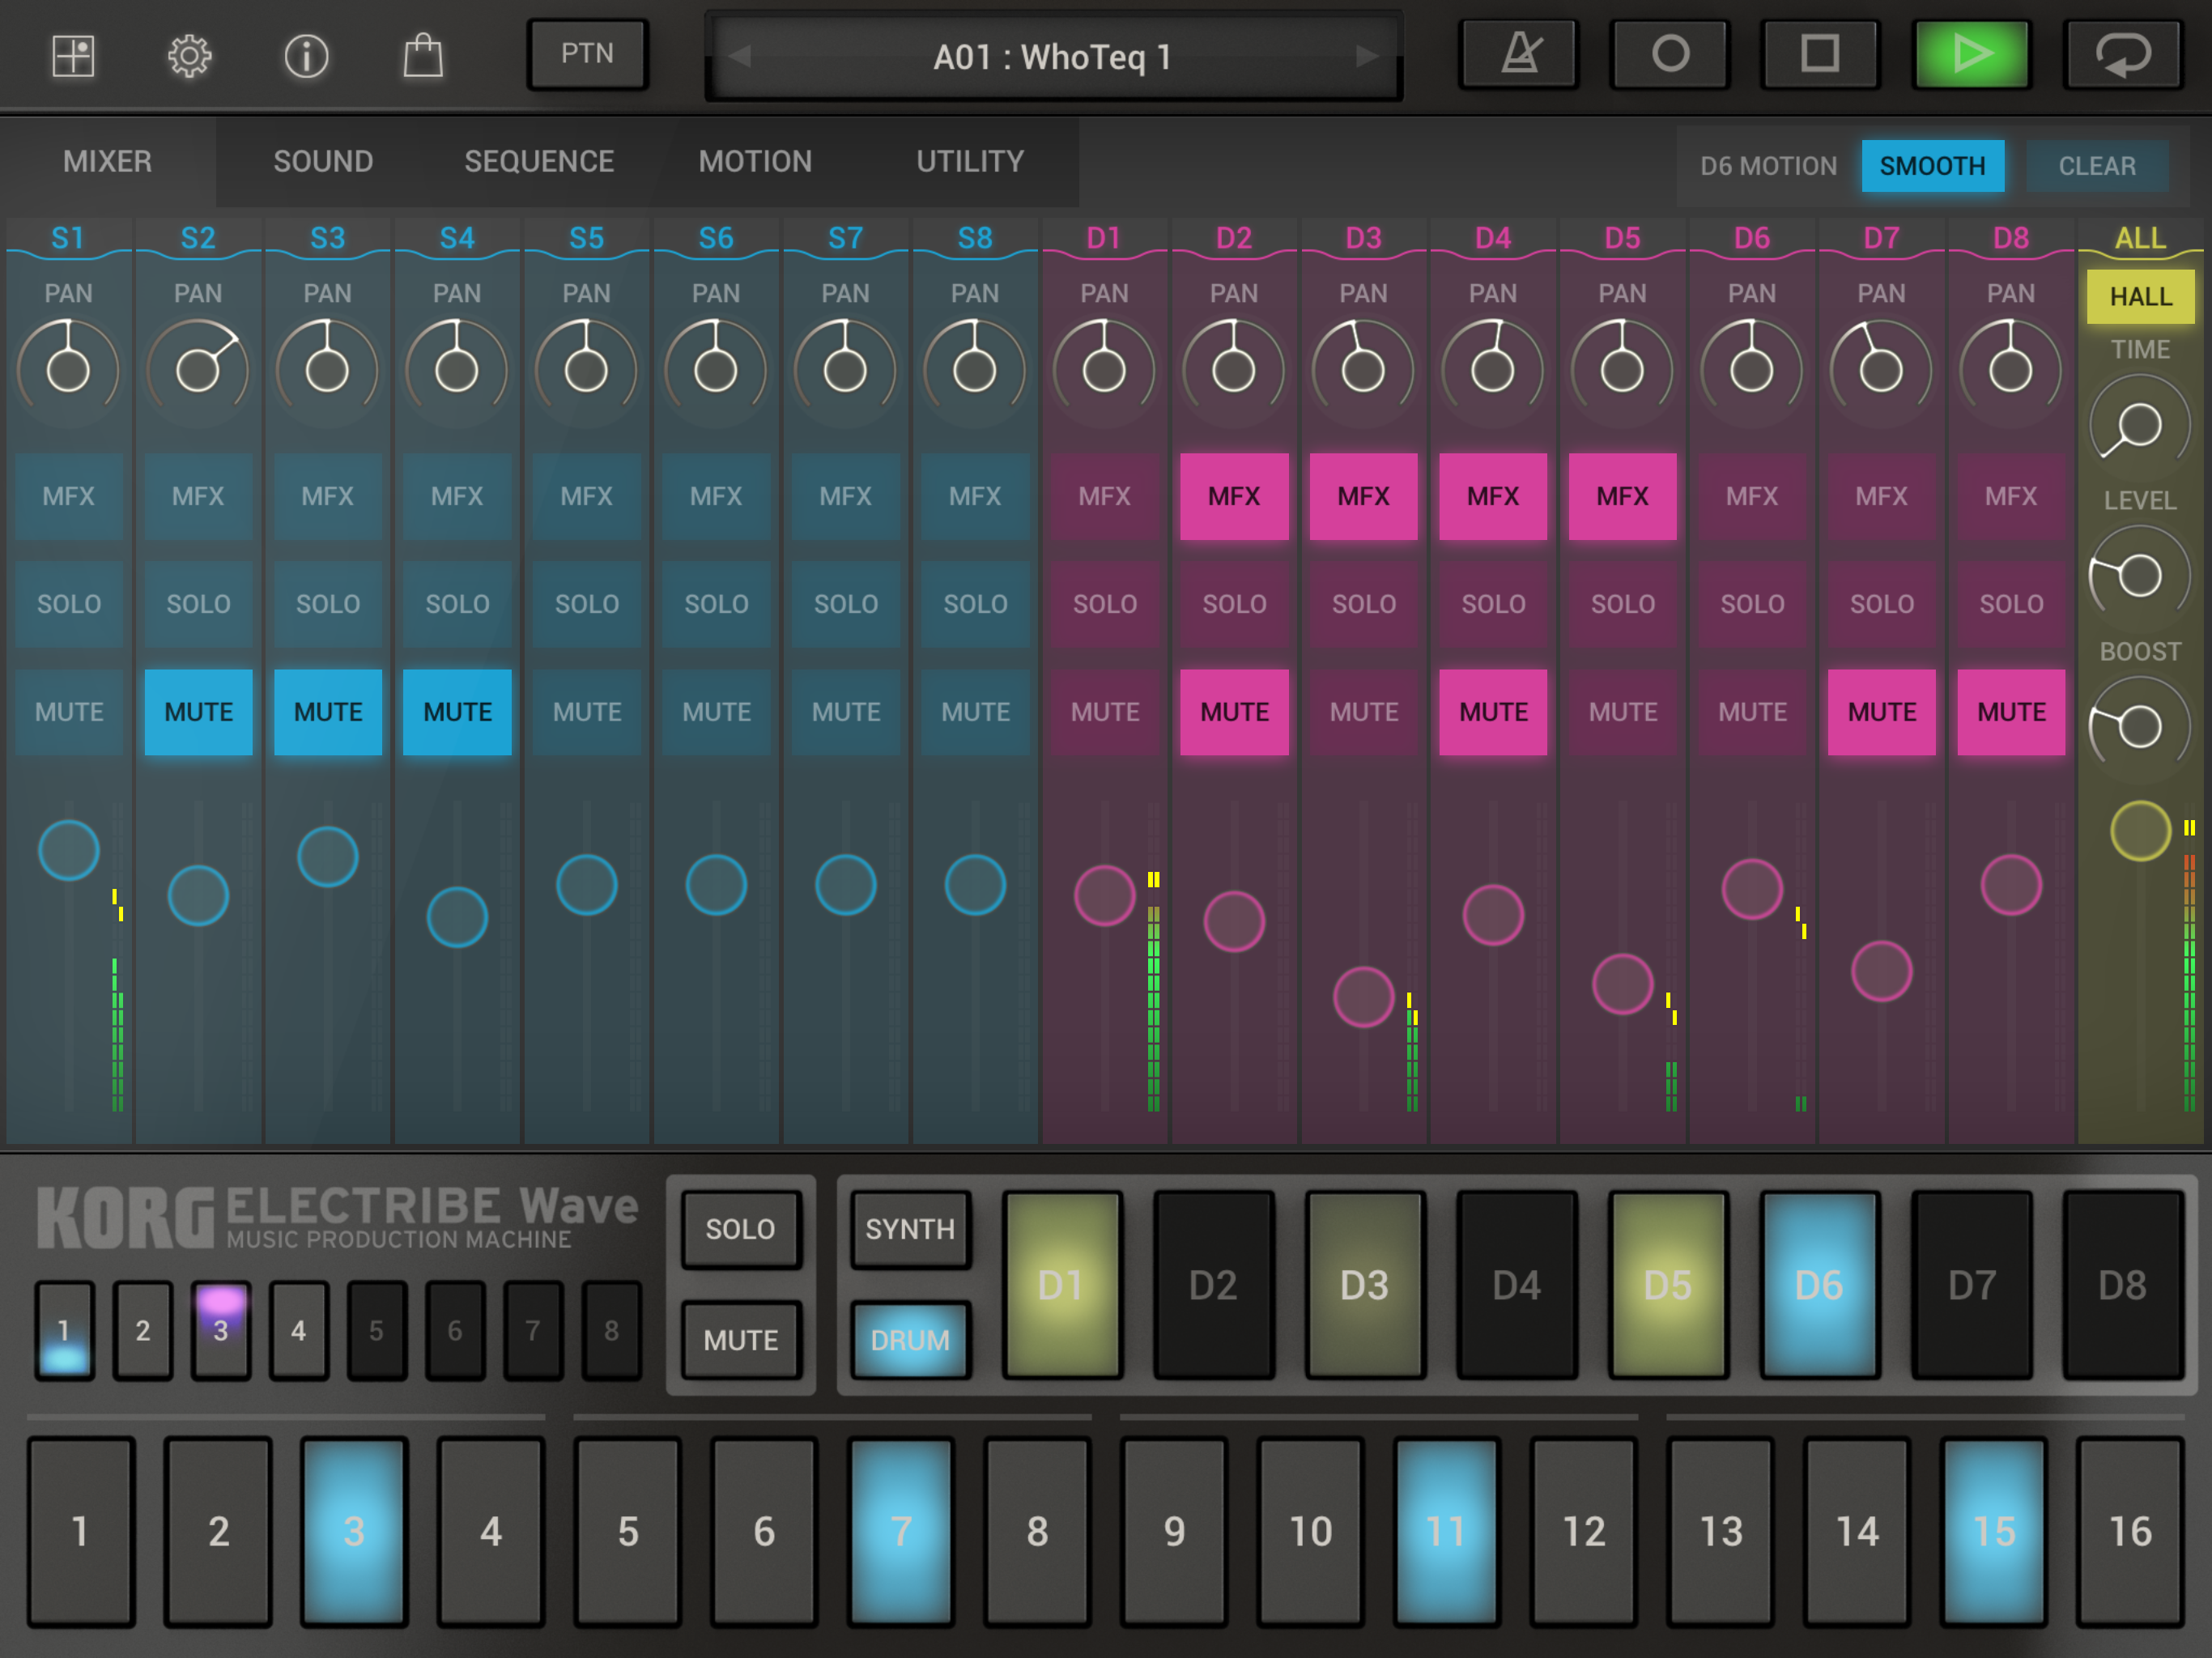Toggle step 7 in sequencer

[x=901, y=1532]
